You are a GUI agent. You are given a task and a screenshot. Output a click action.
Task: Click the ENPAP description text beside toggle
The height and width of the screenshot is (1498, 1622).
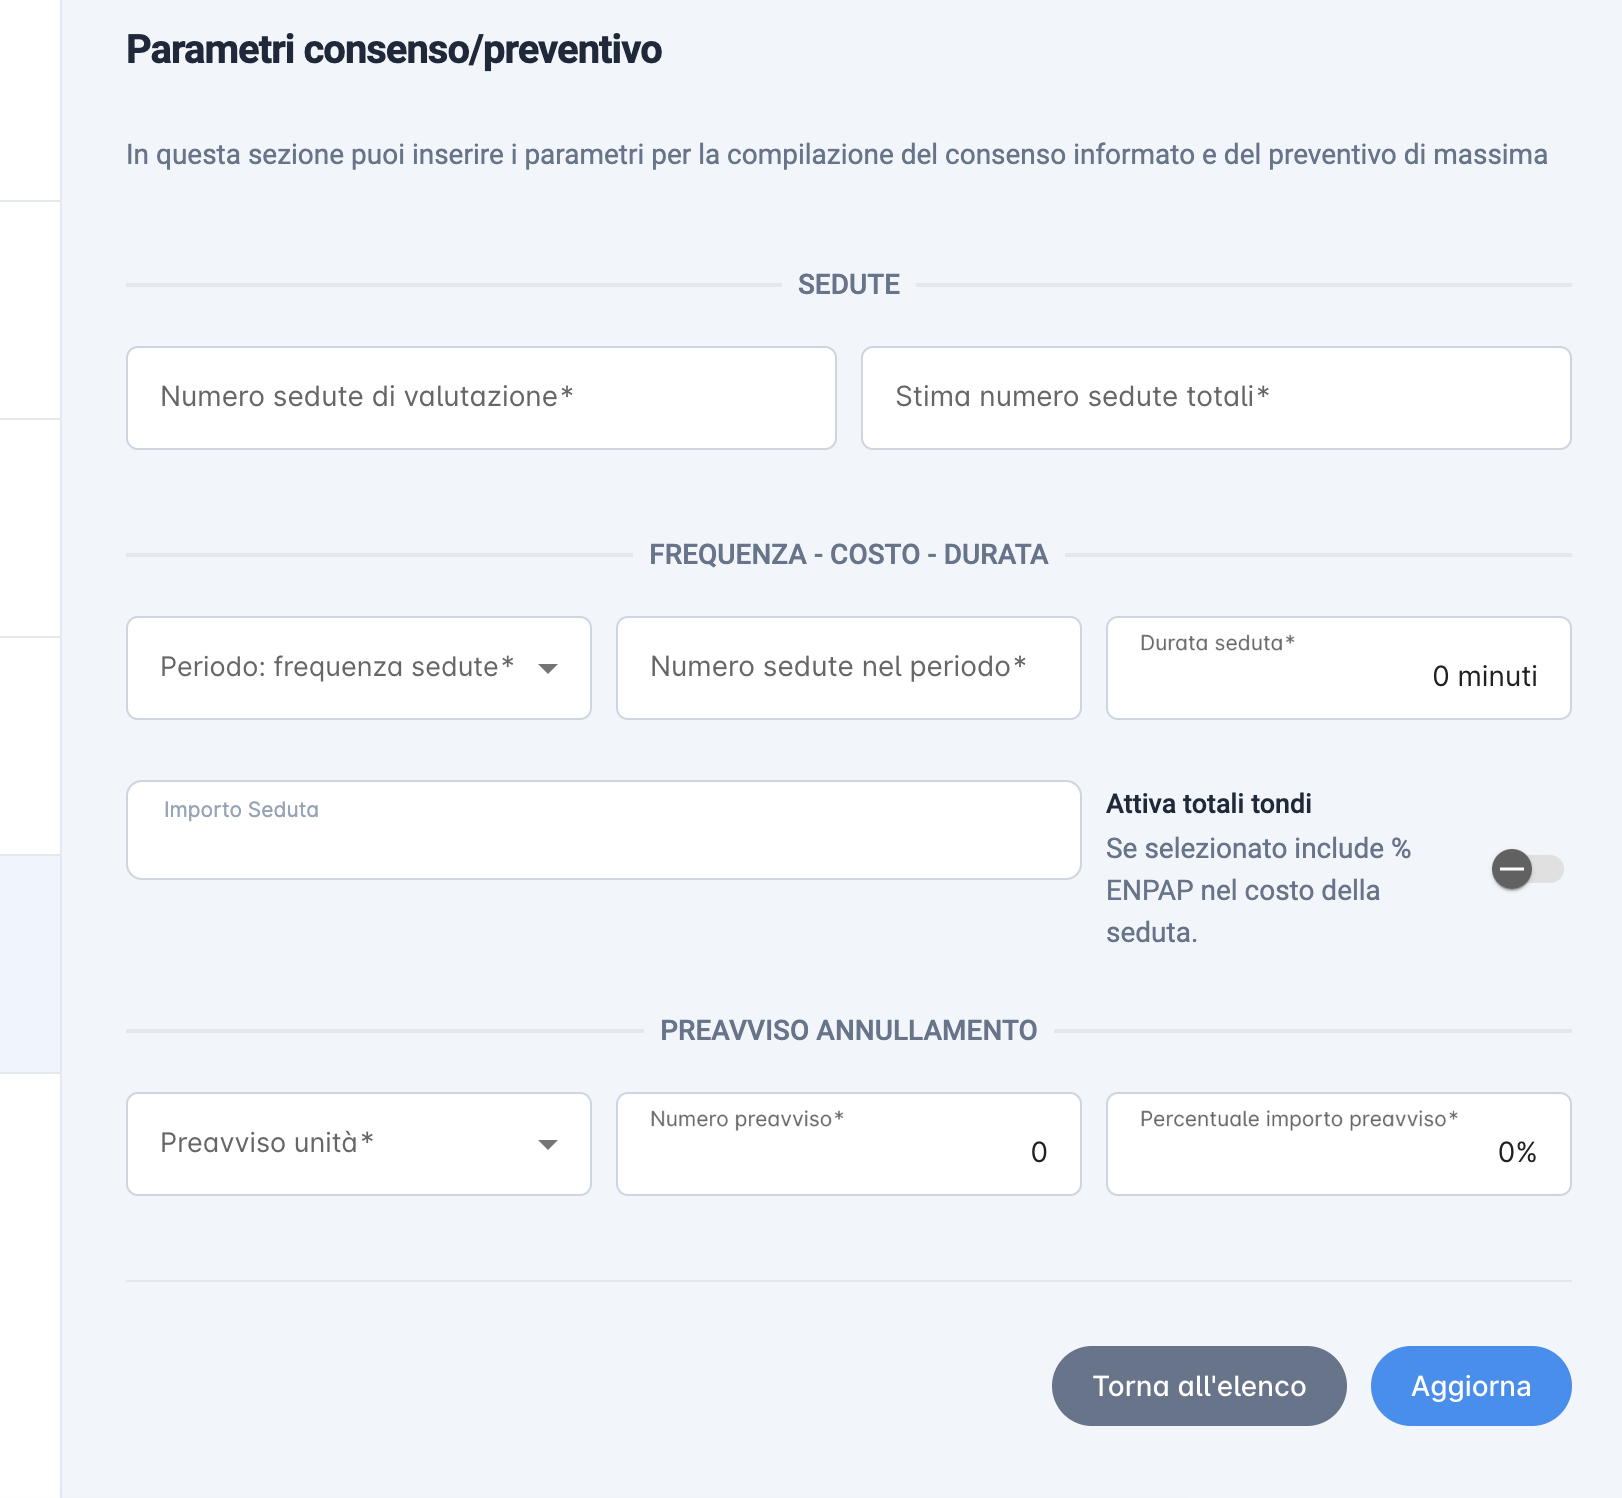coord(1259,890)
